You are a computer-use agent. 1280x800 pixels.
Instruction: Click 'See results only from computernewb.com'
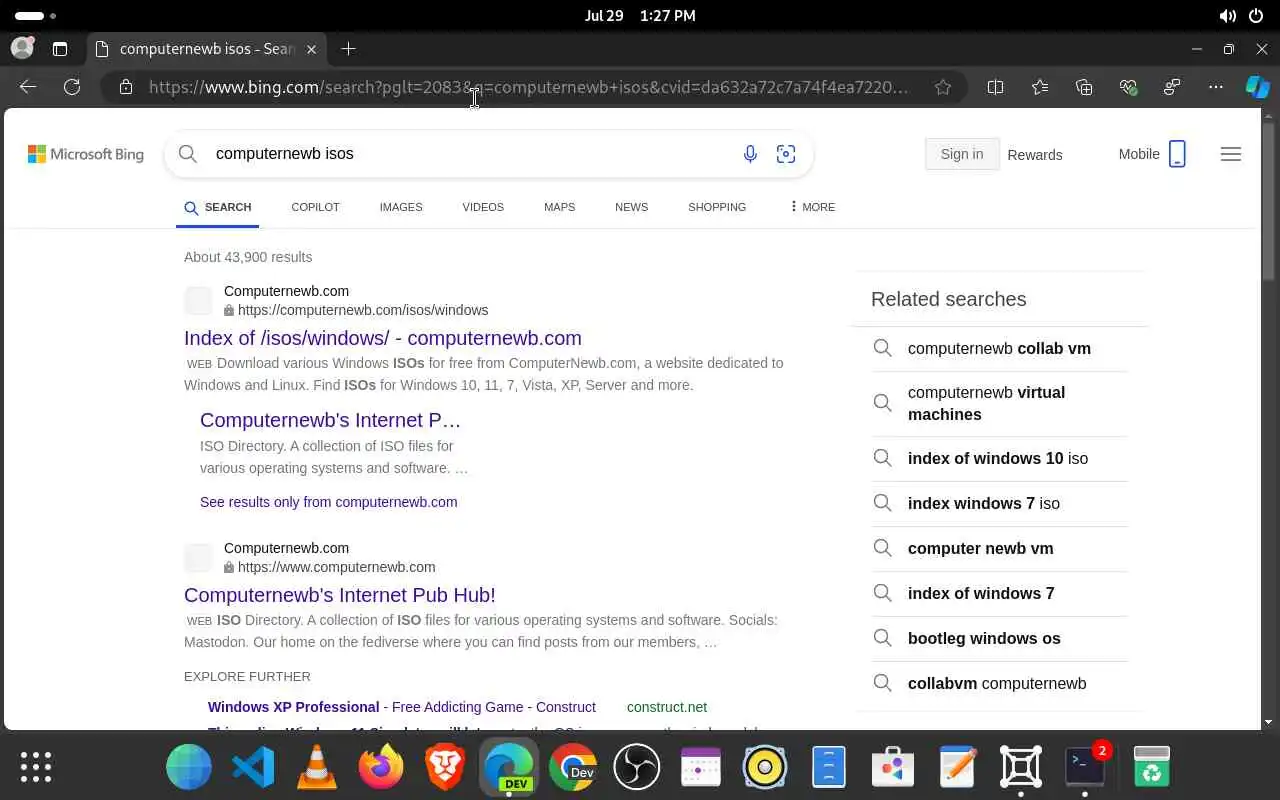pyautogui.click(x=328, y=502)
